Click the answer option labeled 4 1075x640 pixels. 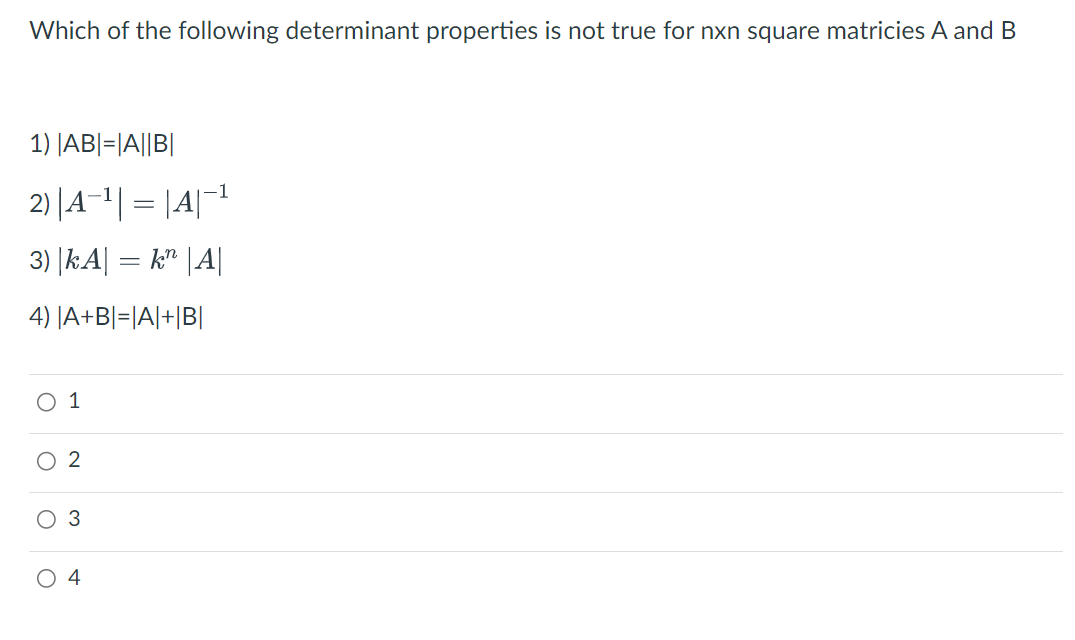click(72, 578)
